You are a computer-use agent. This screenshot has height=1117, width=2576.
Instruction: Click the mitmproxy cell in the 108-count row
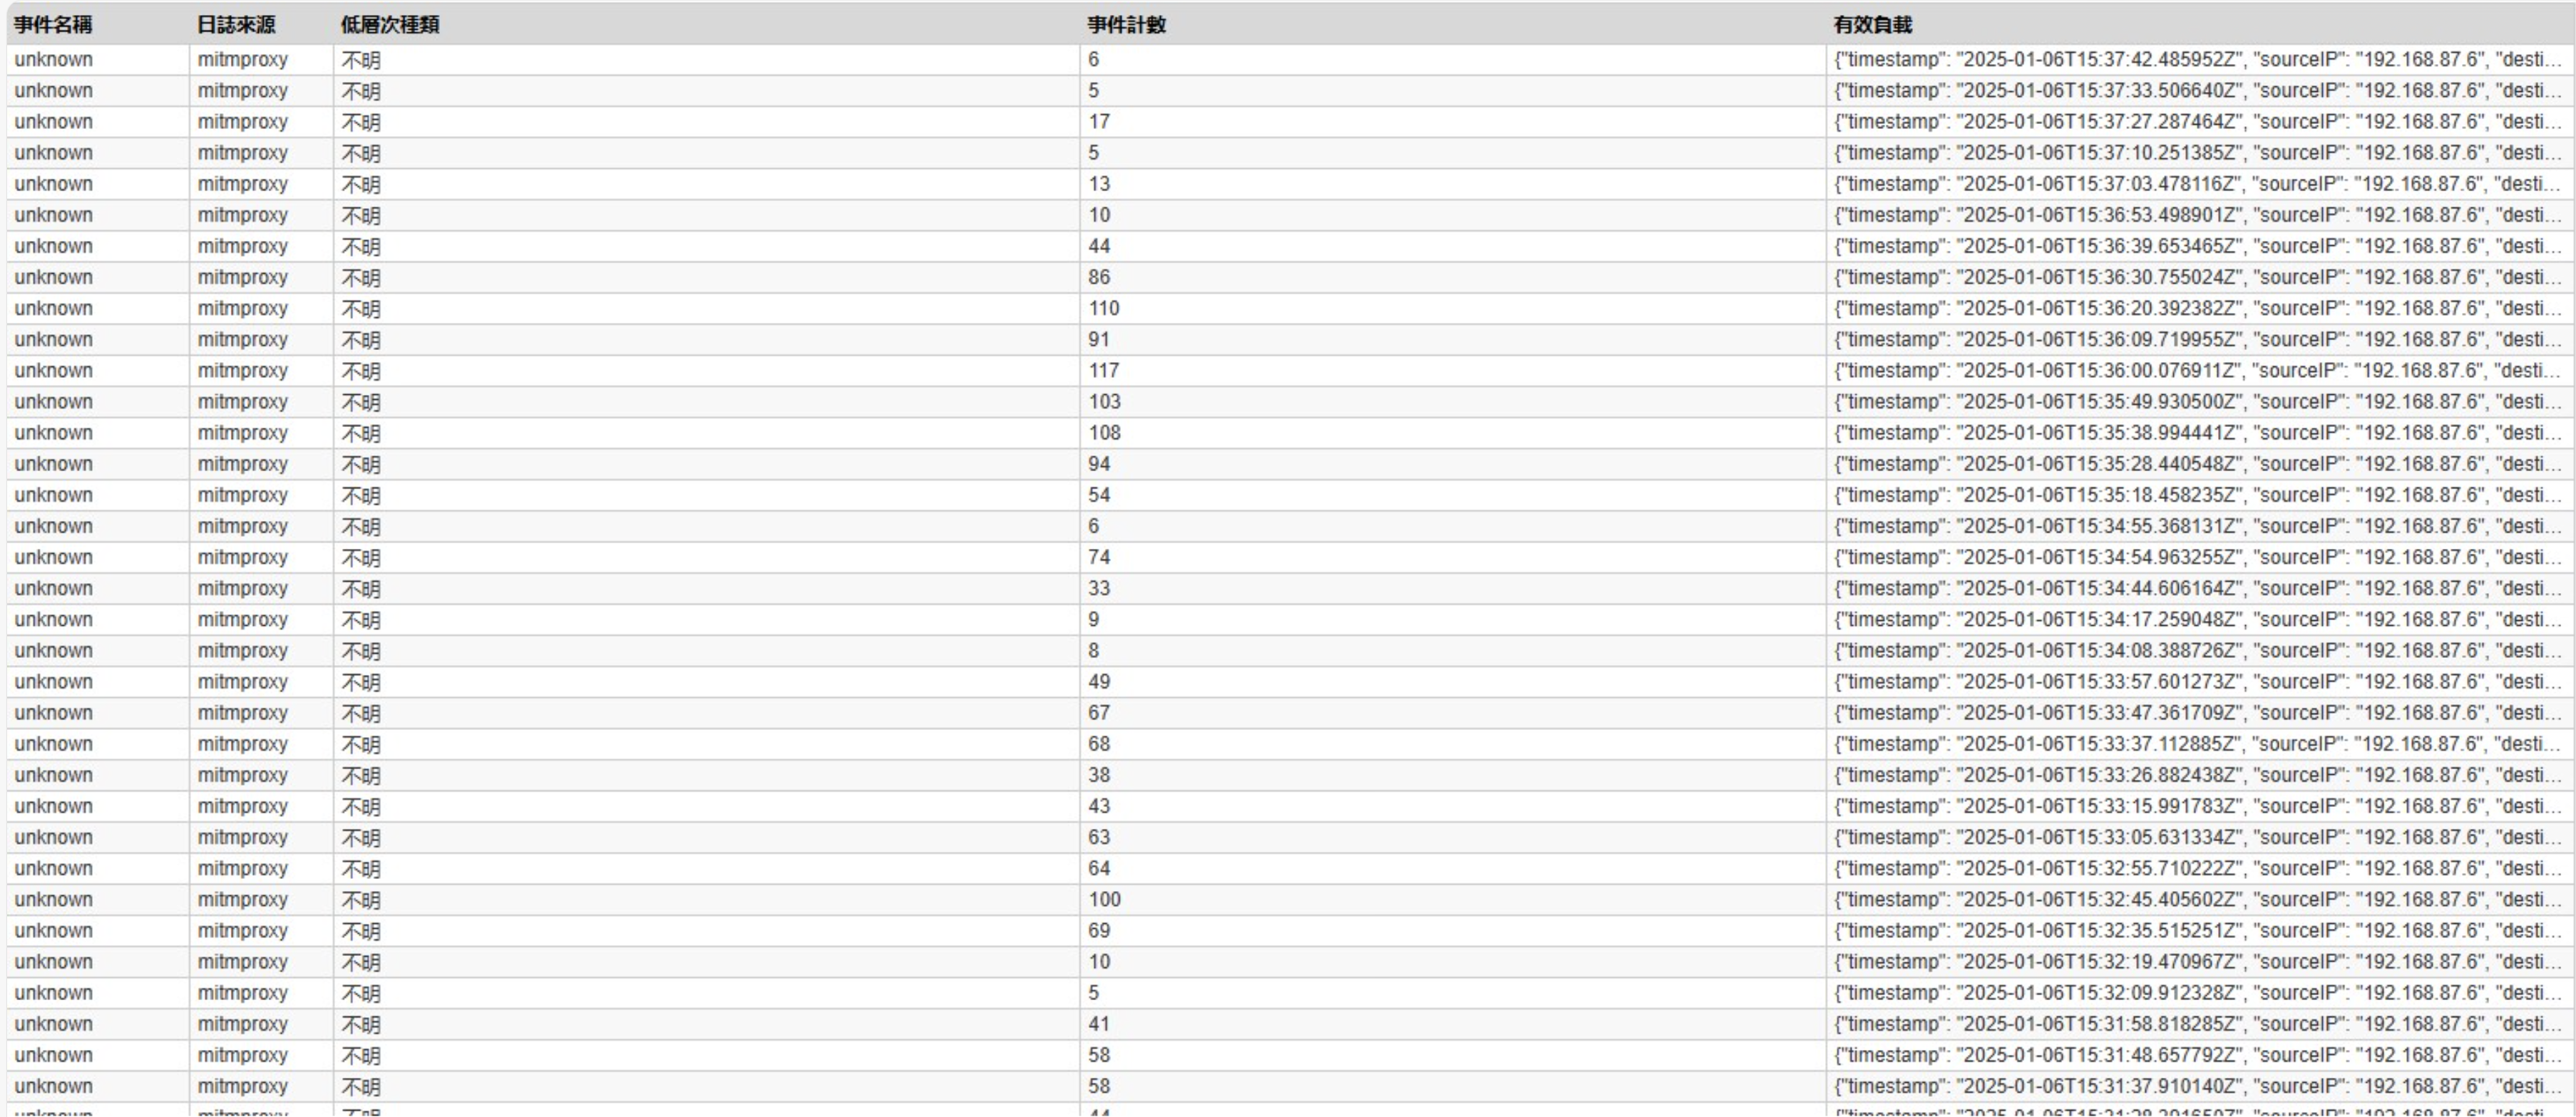pos(242,433)
